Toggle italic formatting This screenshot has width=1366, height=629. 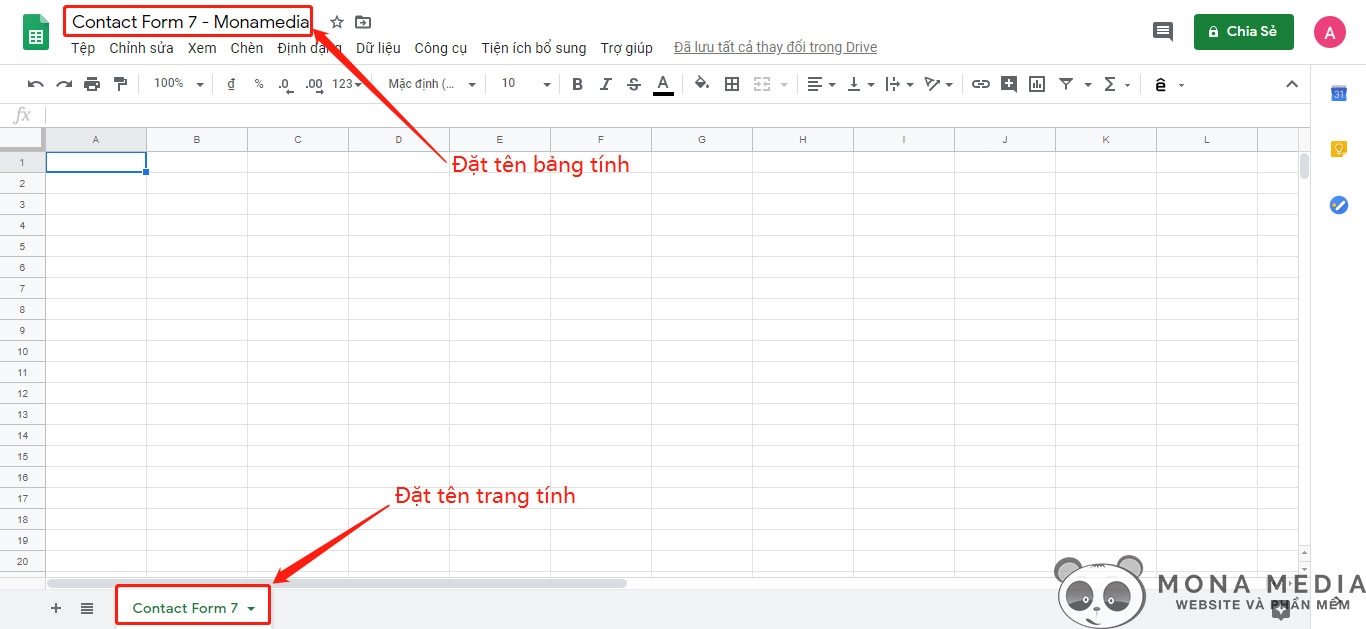coord(605,84)
